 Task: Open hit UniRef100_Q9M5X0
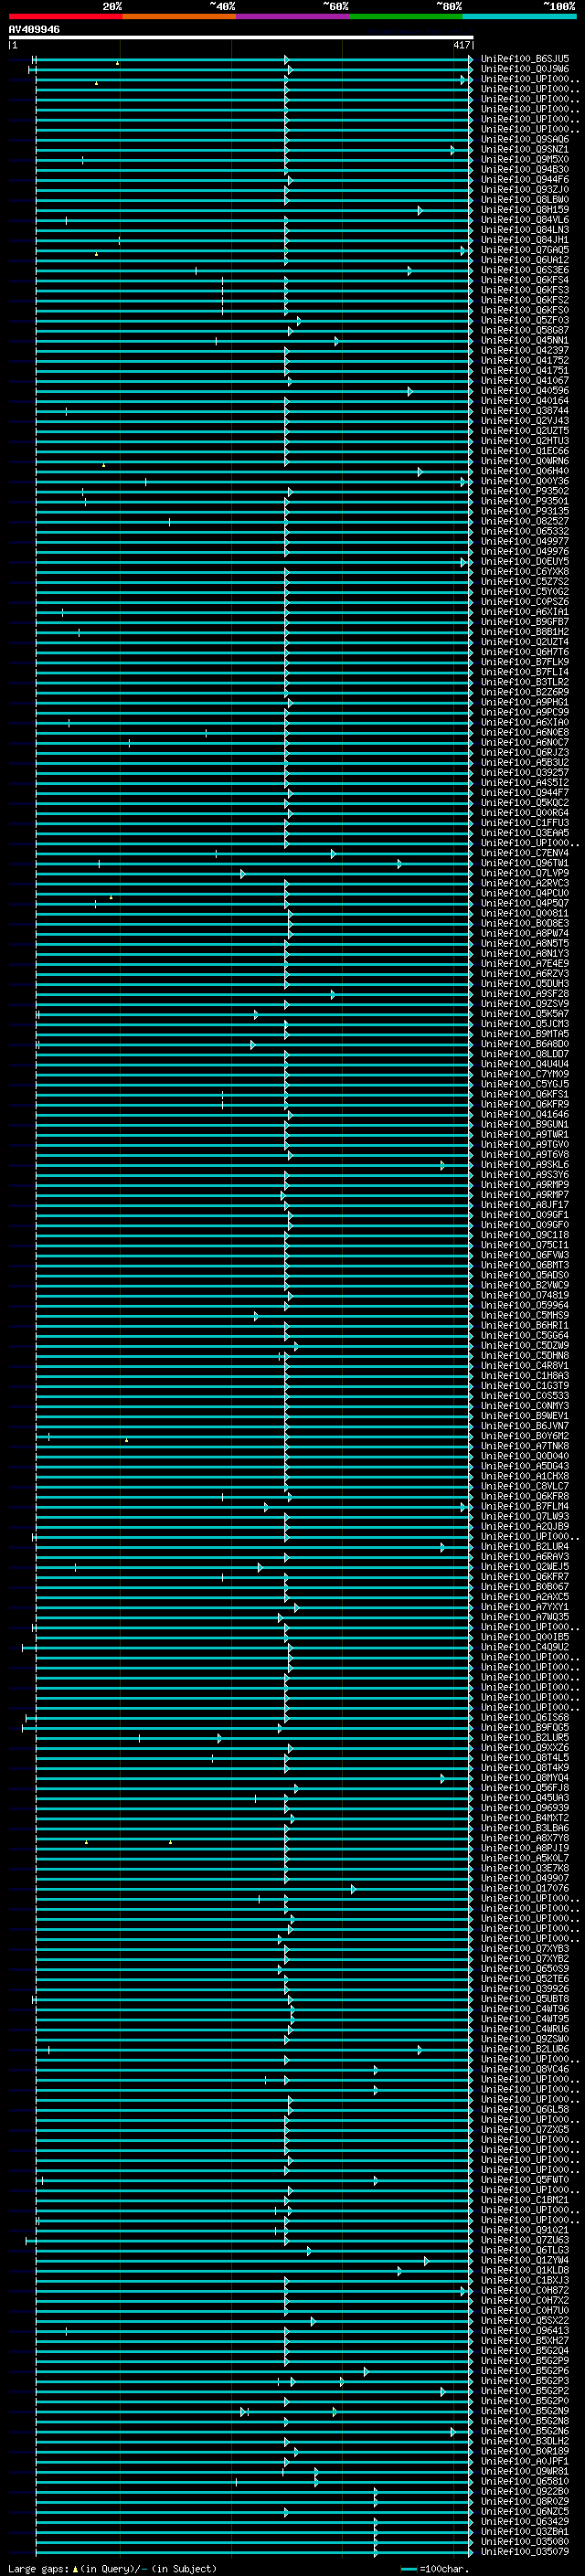click(x=525, y=159)
